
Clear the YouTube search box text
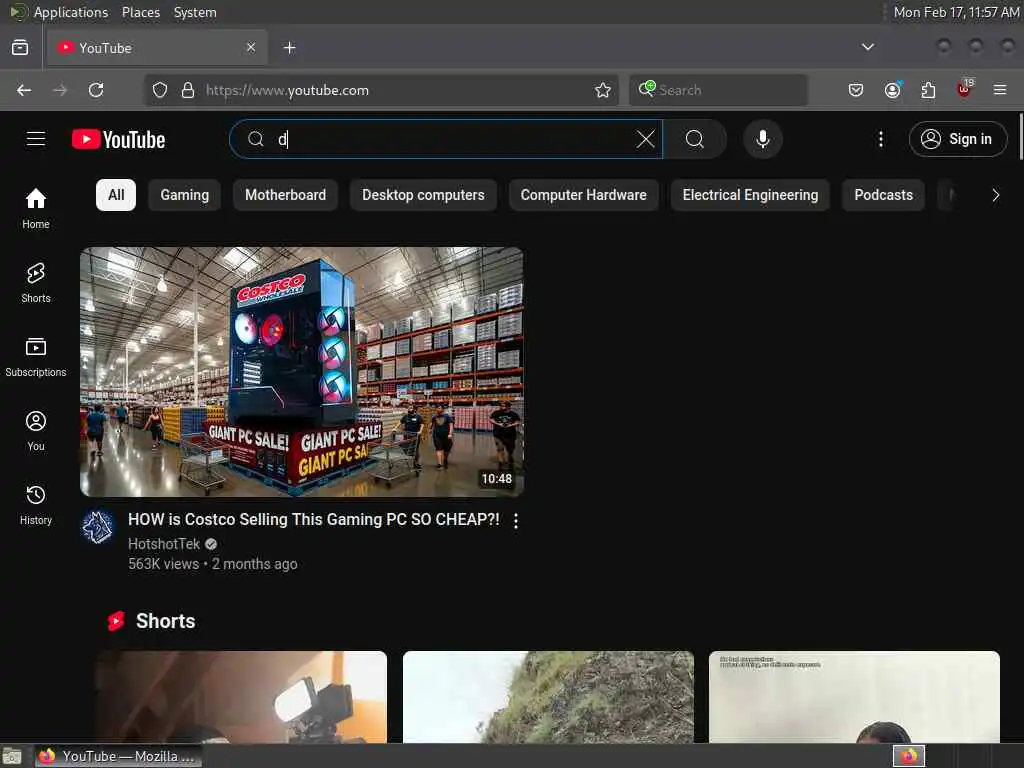(645, 139)
